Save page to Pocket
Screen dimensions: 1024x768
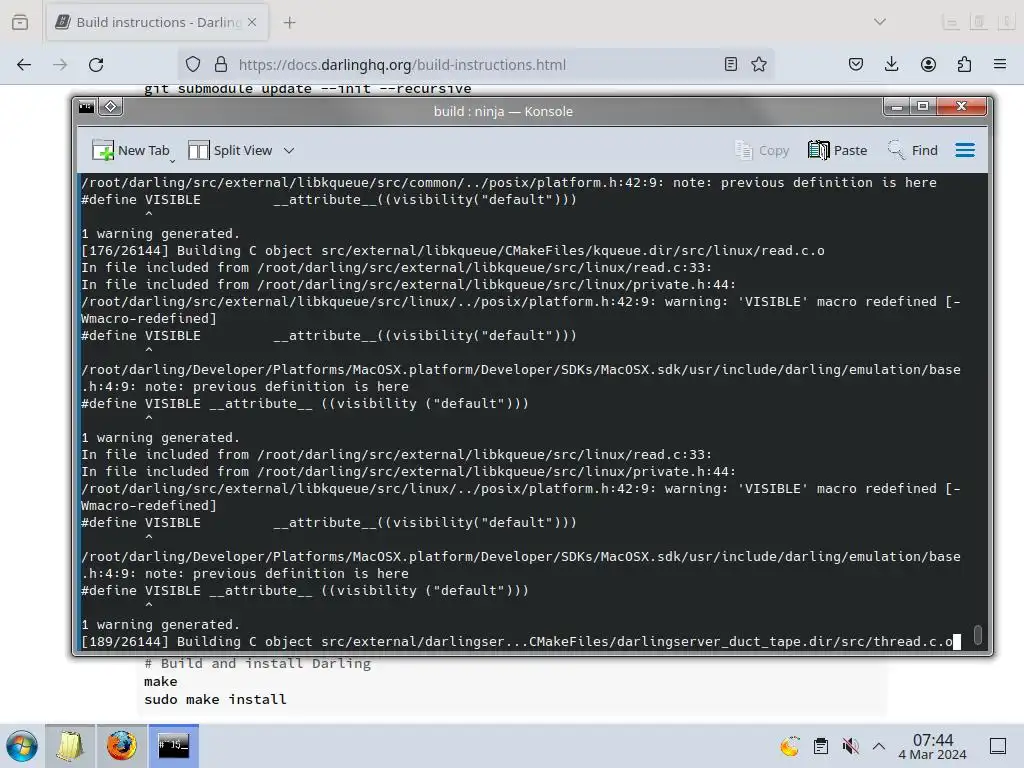(x=856, y=64)
